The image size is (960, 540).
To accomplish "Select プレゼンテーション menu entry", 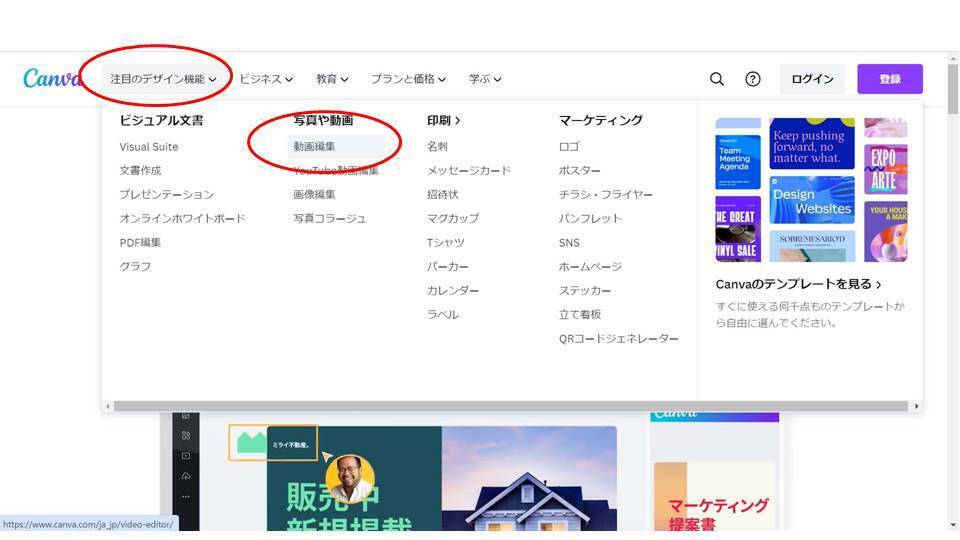I will click(167, 194).
